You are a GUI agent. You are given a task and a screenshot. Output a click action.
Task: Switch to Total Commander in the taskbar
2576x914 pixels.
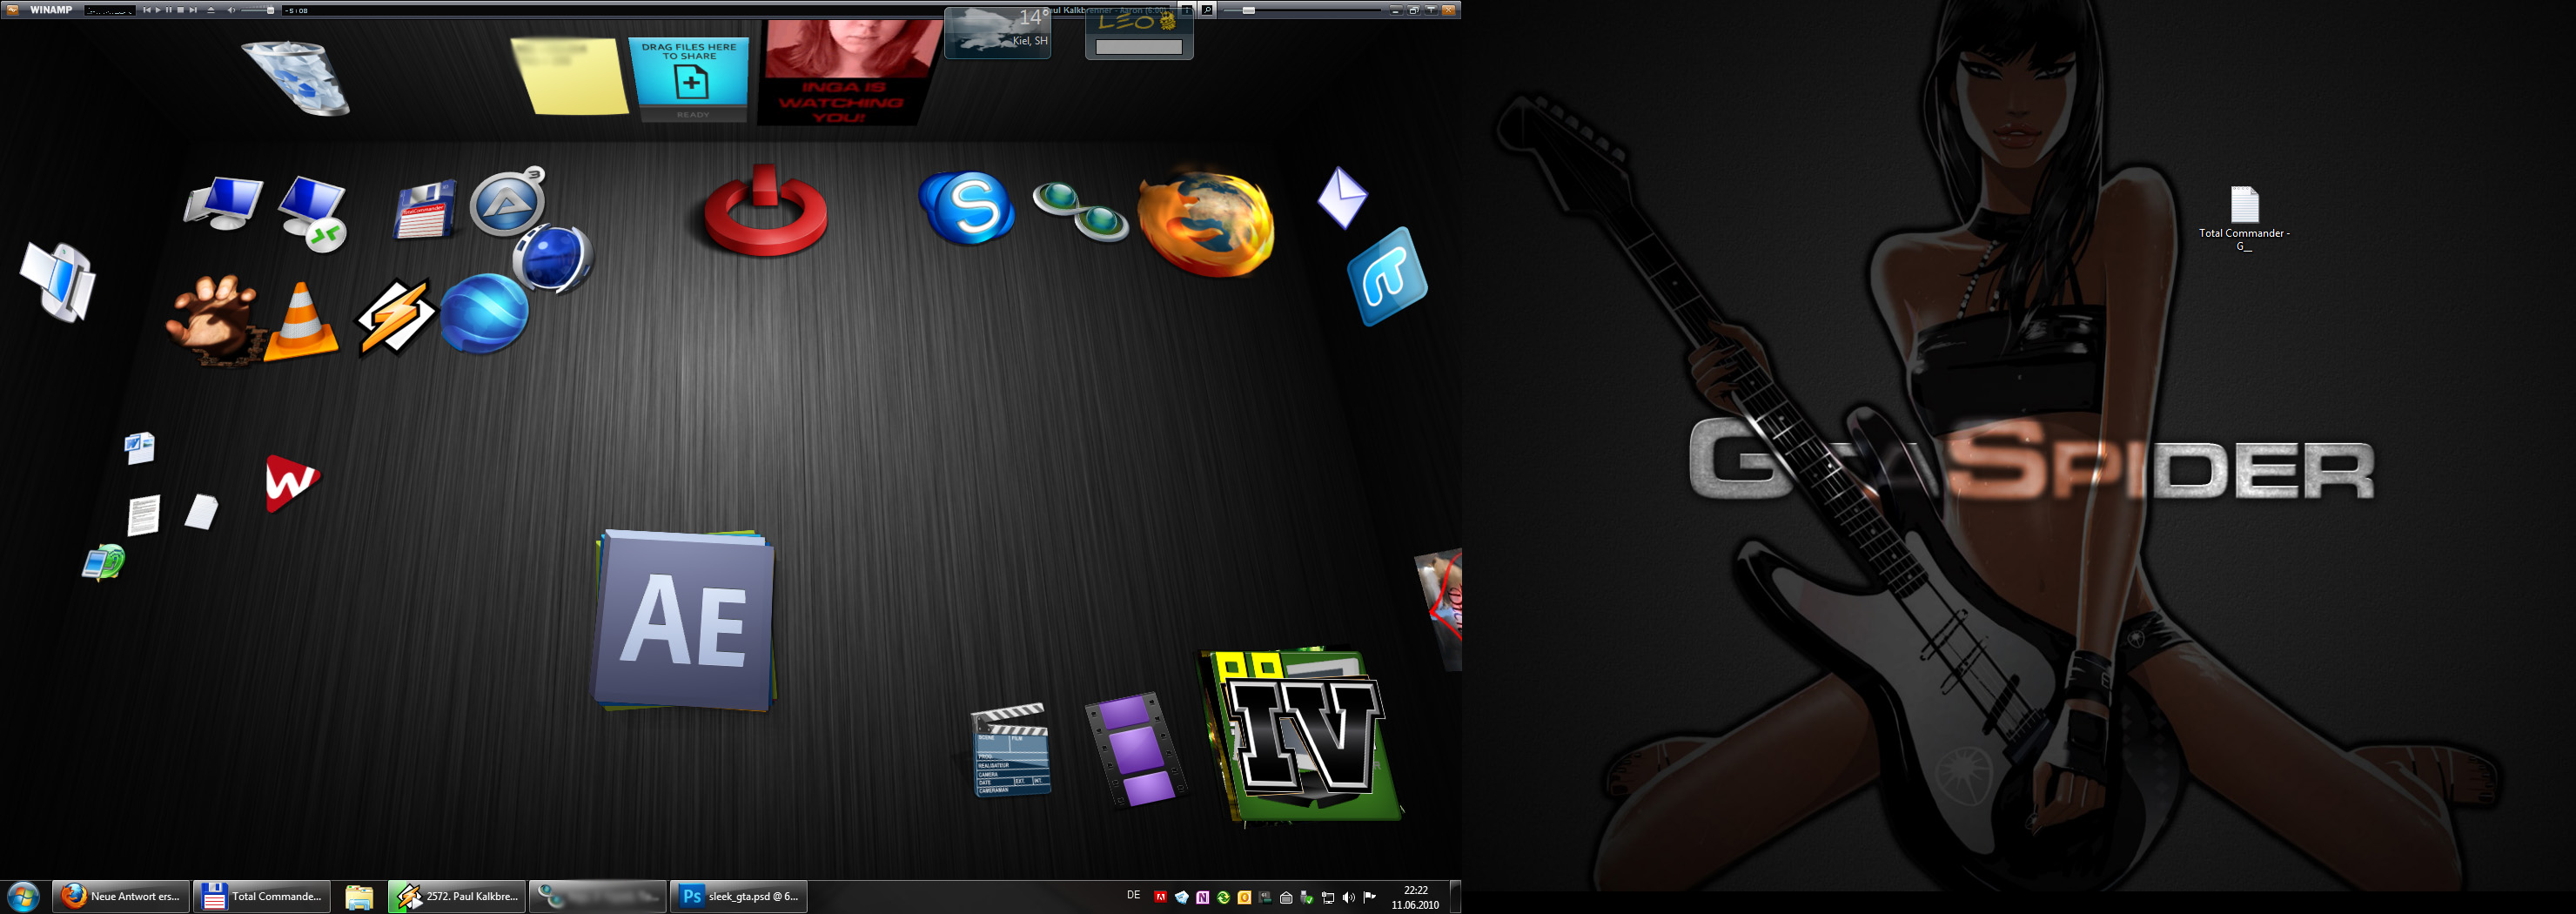(x=263, y=896)
